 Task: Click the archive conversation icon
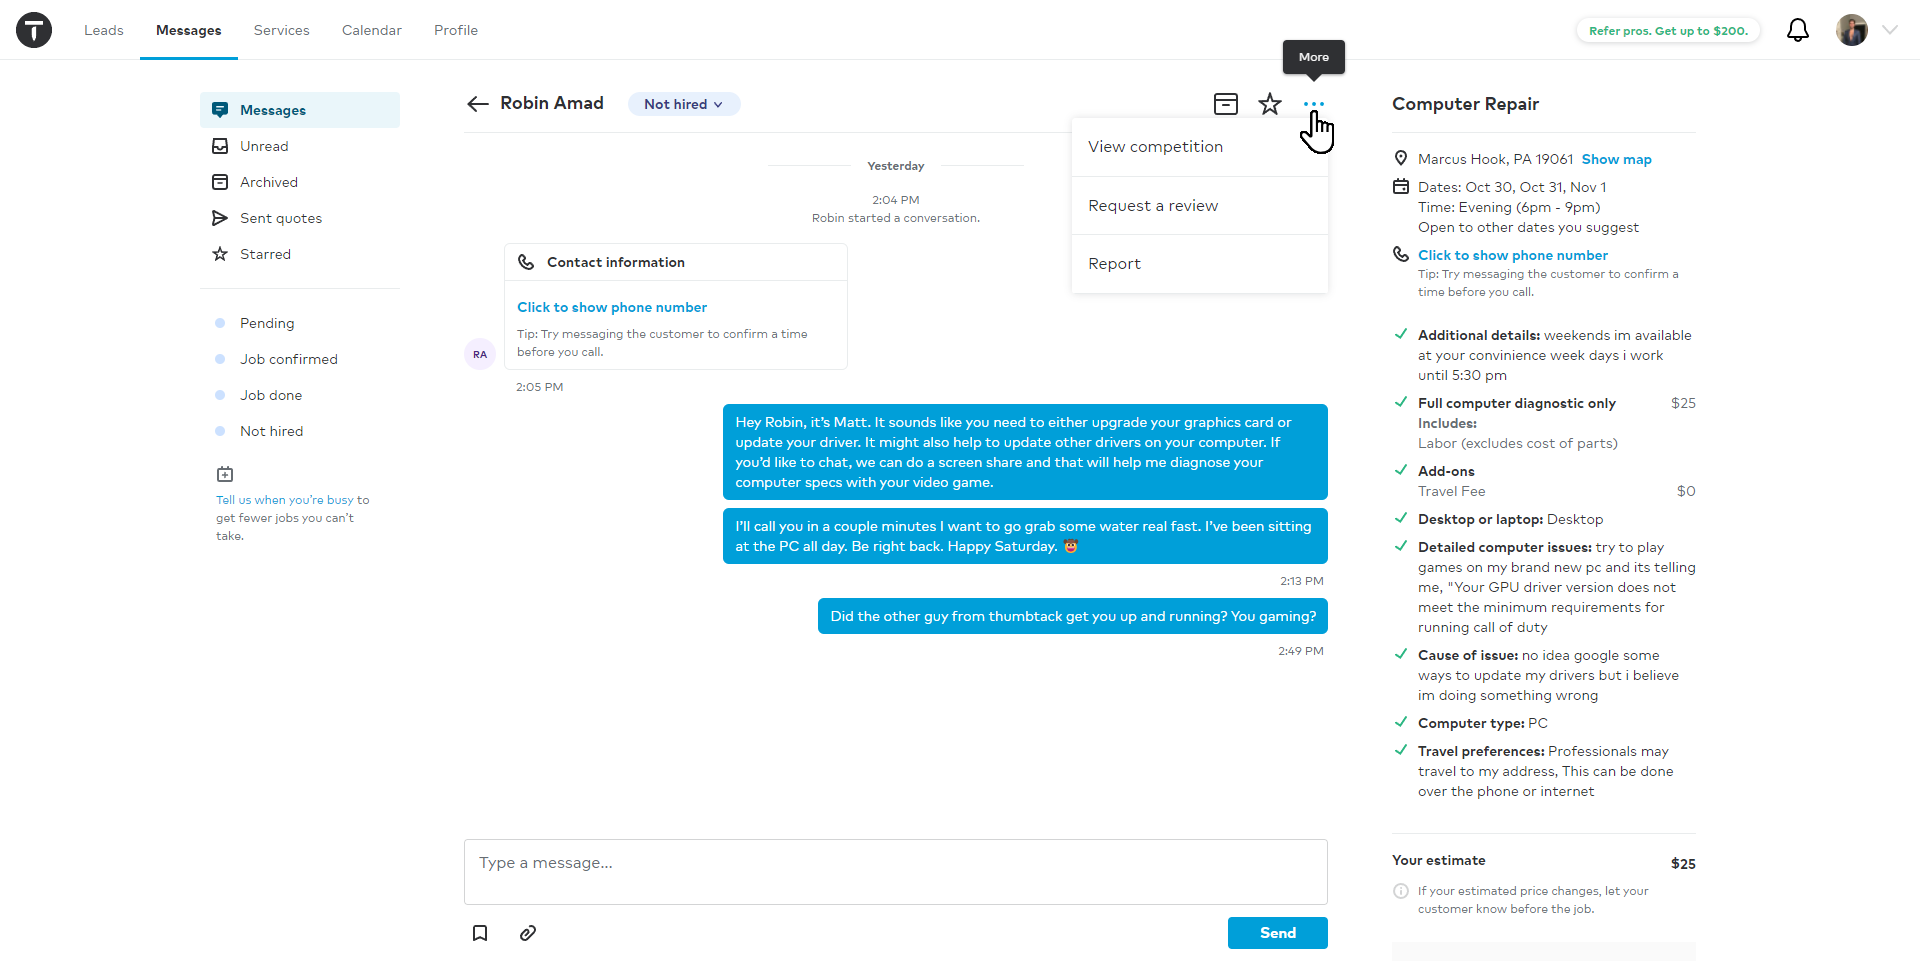pos(1226,104)
